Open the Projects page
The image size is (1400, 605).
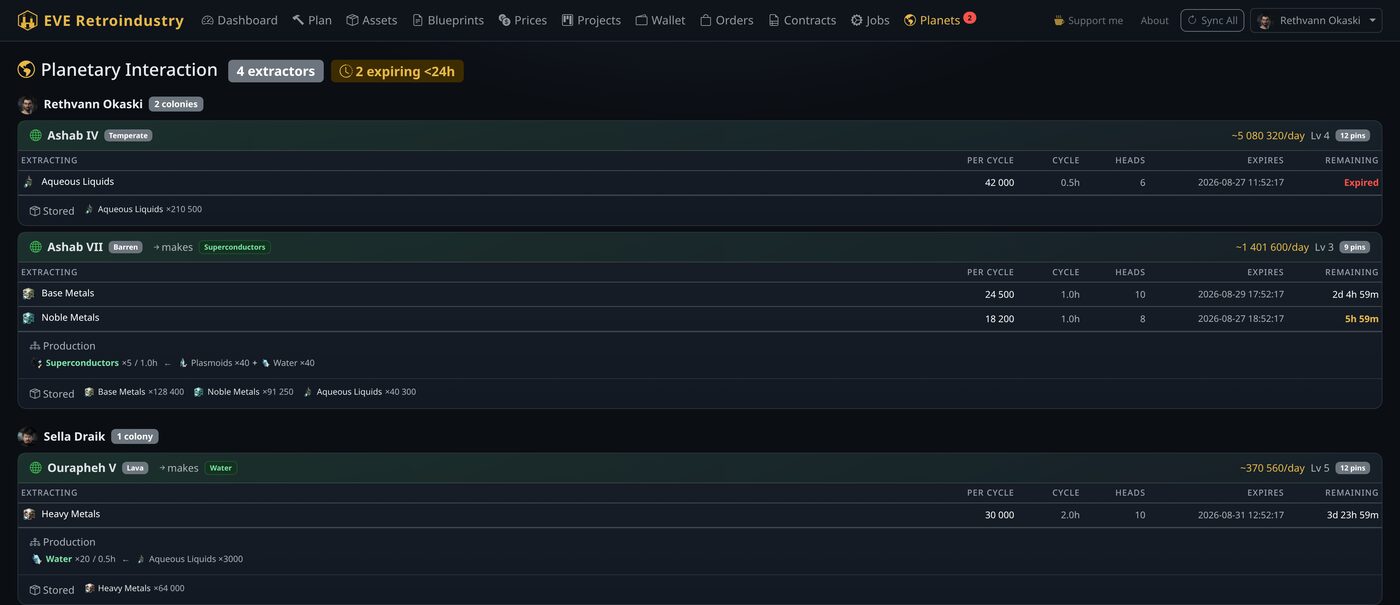(591, 20)
